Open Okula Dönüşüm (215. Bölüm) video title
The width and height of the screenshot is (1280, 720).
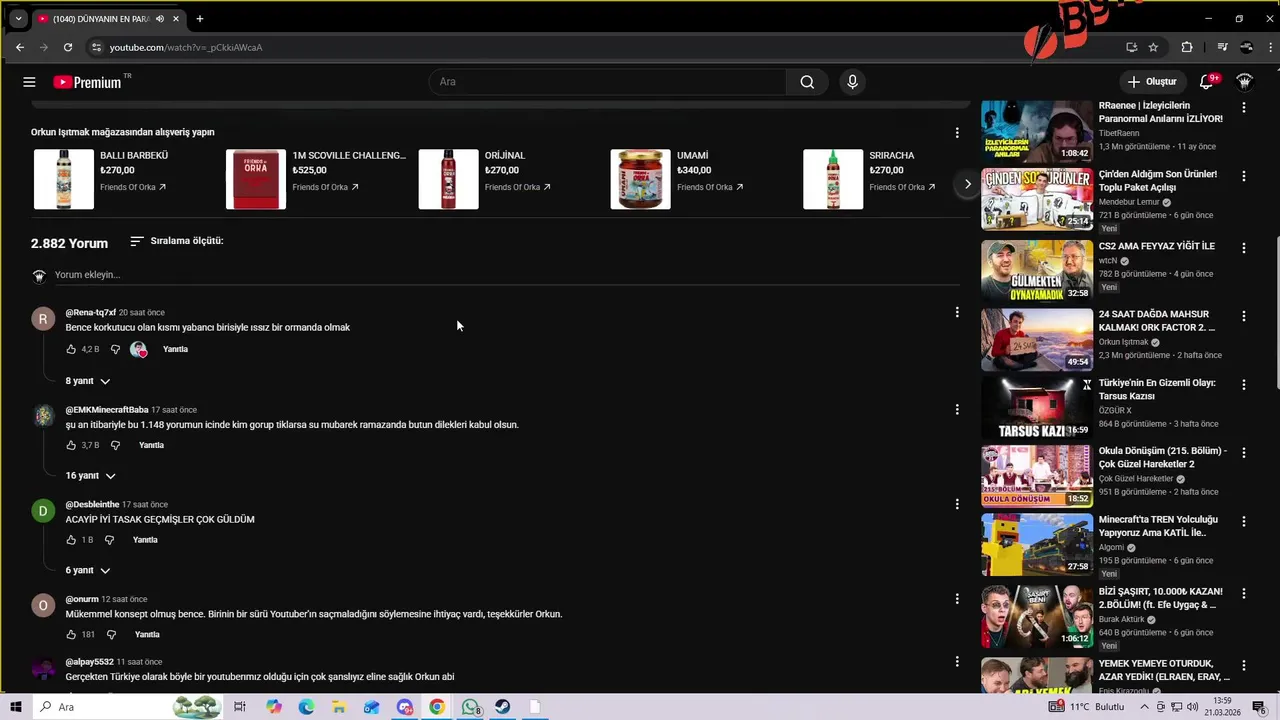(1162, 457)
